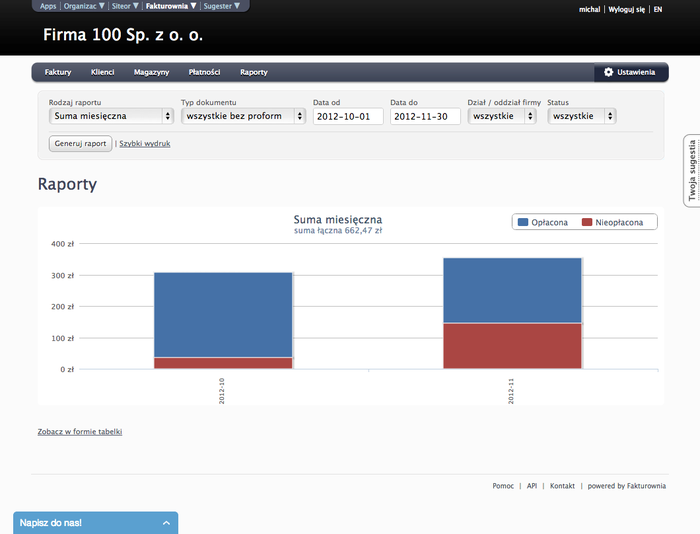Toggle the blue Opłacona legend swatch
The height and width of the screenshot is (534, 700).
pos(523,222)
